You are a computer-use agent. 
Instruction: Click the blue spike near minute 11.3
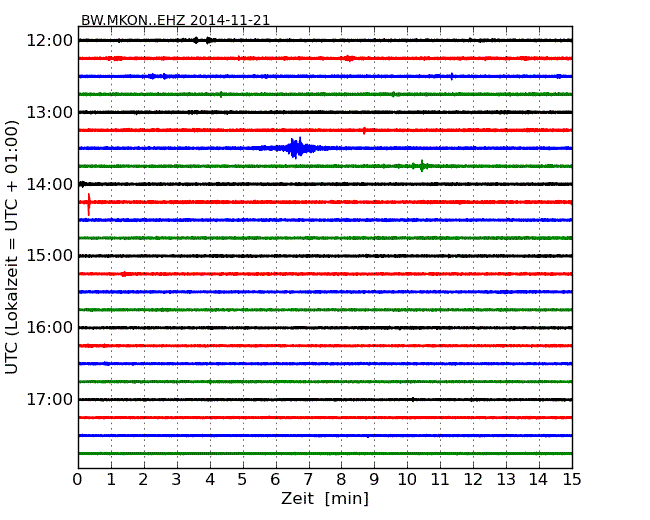[x=452, y=76]
